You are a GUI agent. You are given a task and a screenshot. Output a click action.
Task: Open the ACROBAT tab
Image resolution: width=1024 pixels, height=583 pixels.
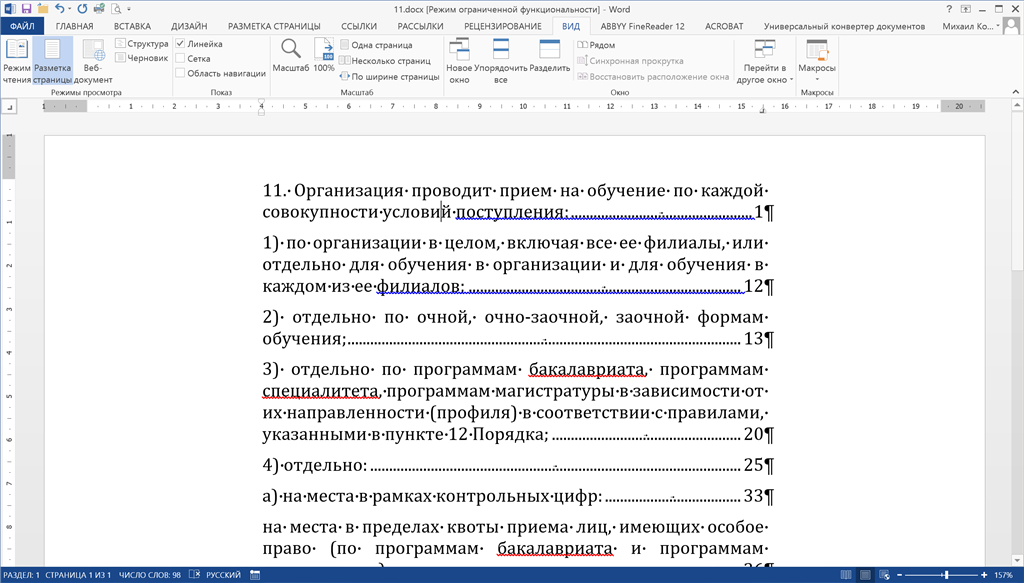pos(724,26)
